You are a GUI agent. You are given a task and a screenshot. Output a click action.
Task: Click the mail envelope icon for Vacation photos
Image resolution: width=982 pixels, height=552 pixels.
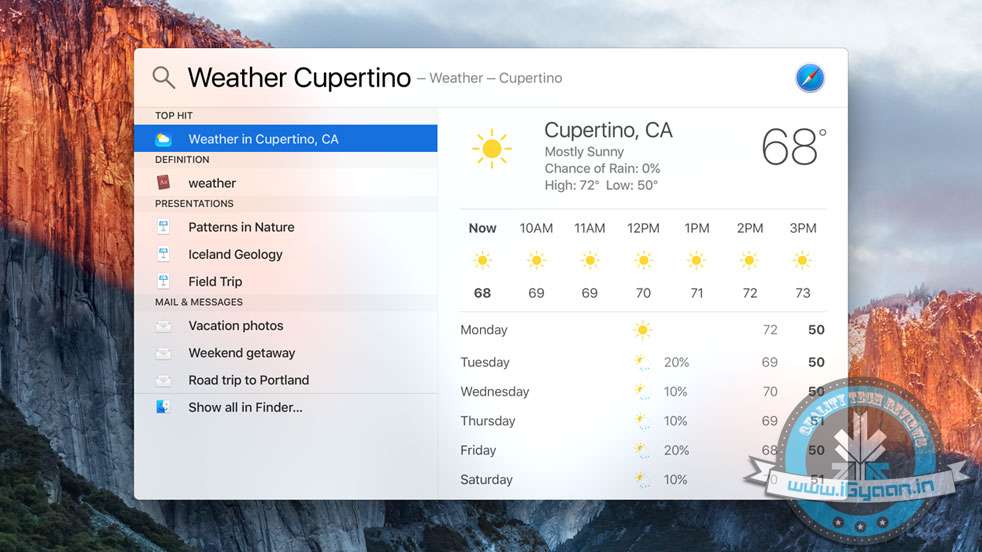[164, 326]
